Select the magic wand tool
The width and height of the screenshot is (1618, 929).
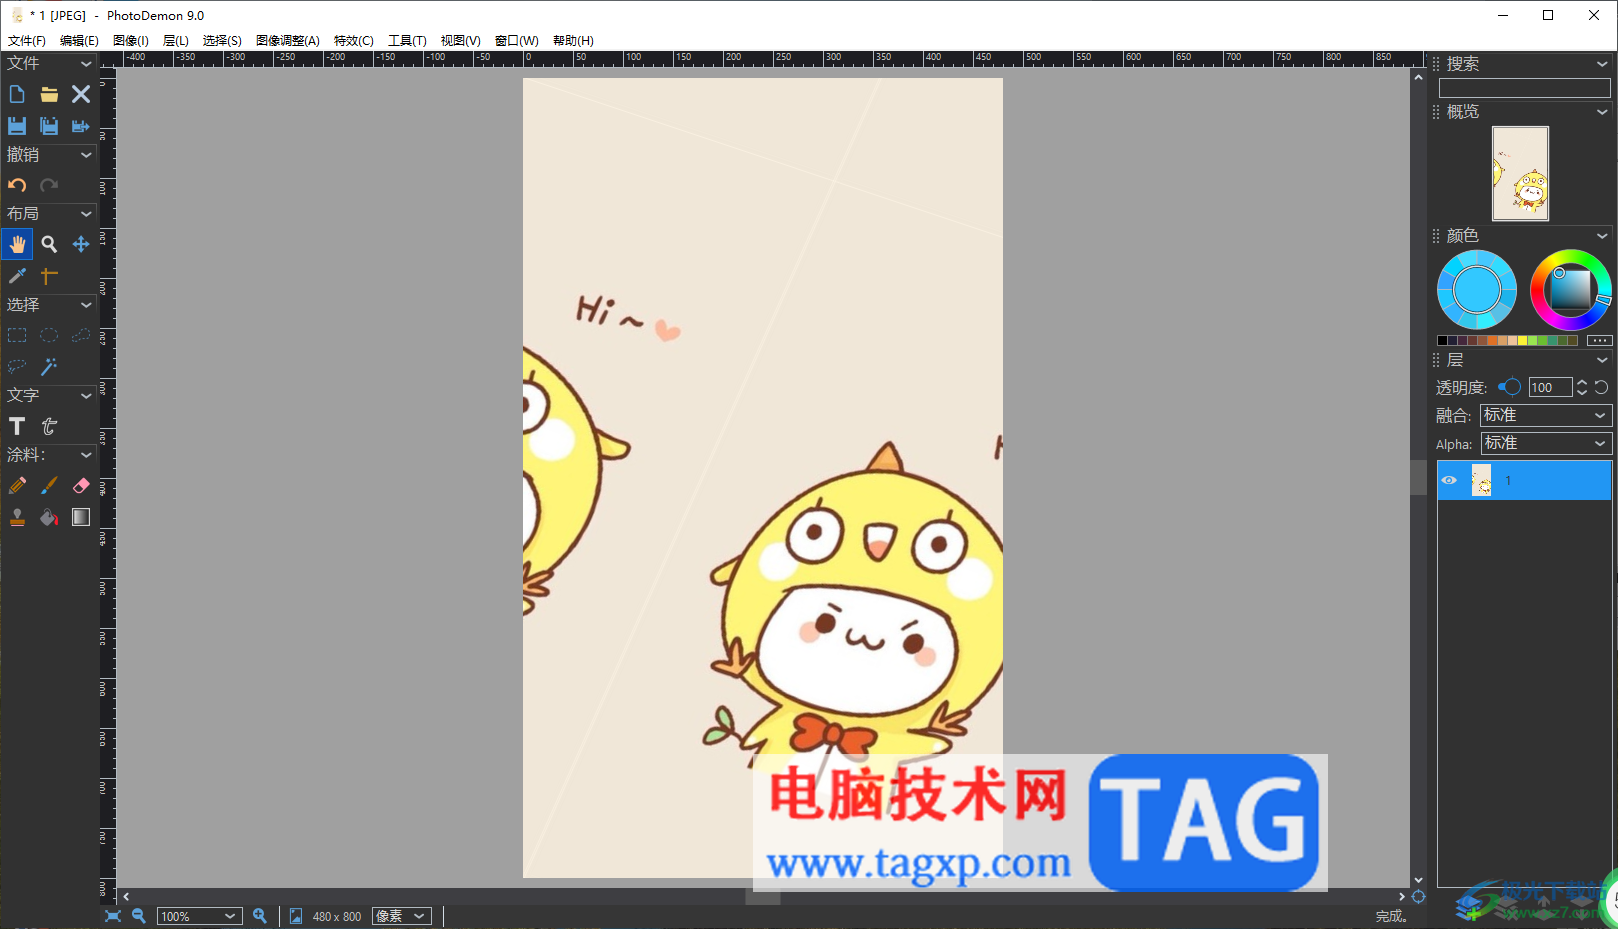tap(49, 367)
